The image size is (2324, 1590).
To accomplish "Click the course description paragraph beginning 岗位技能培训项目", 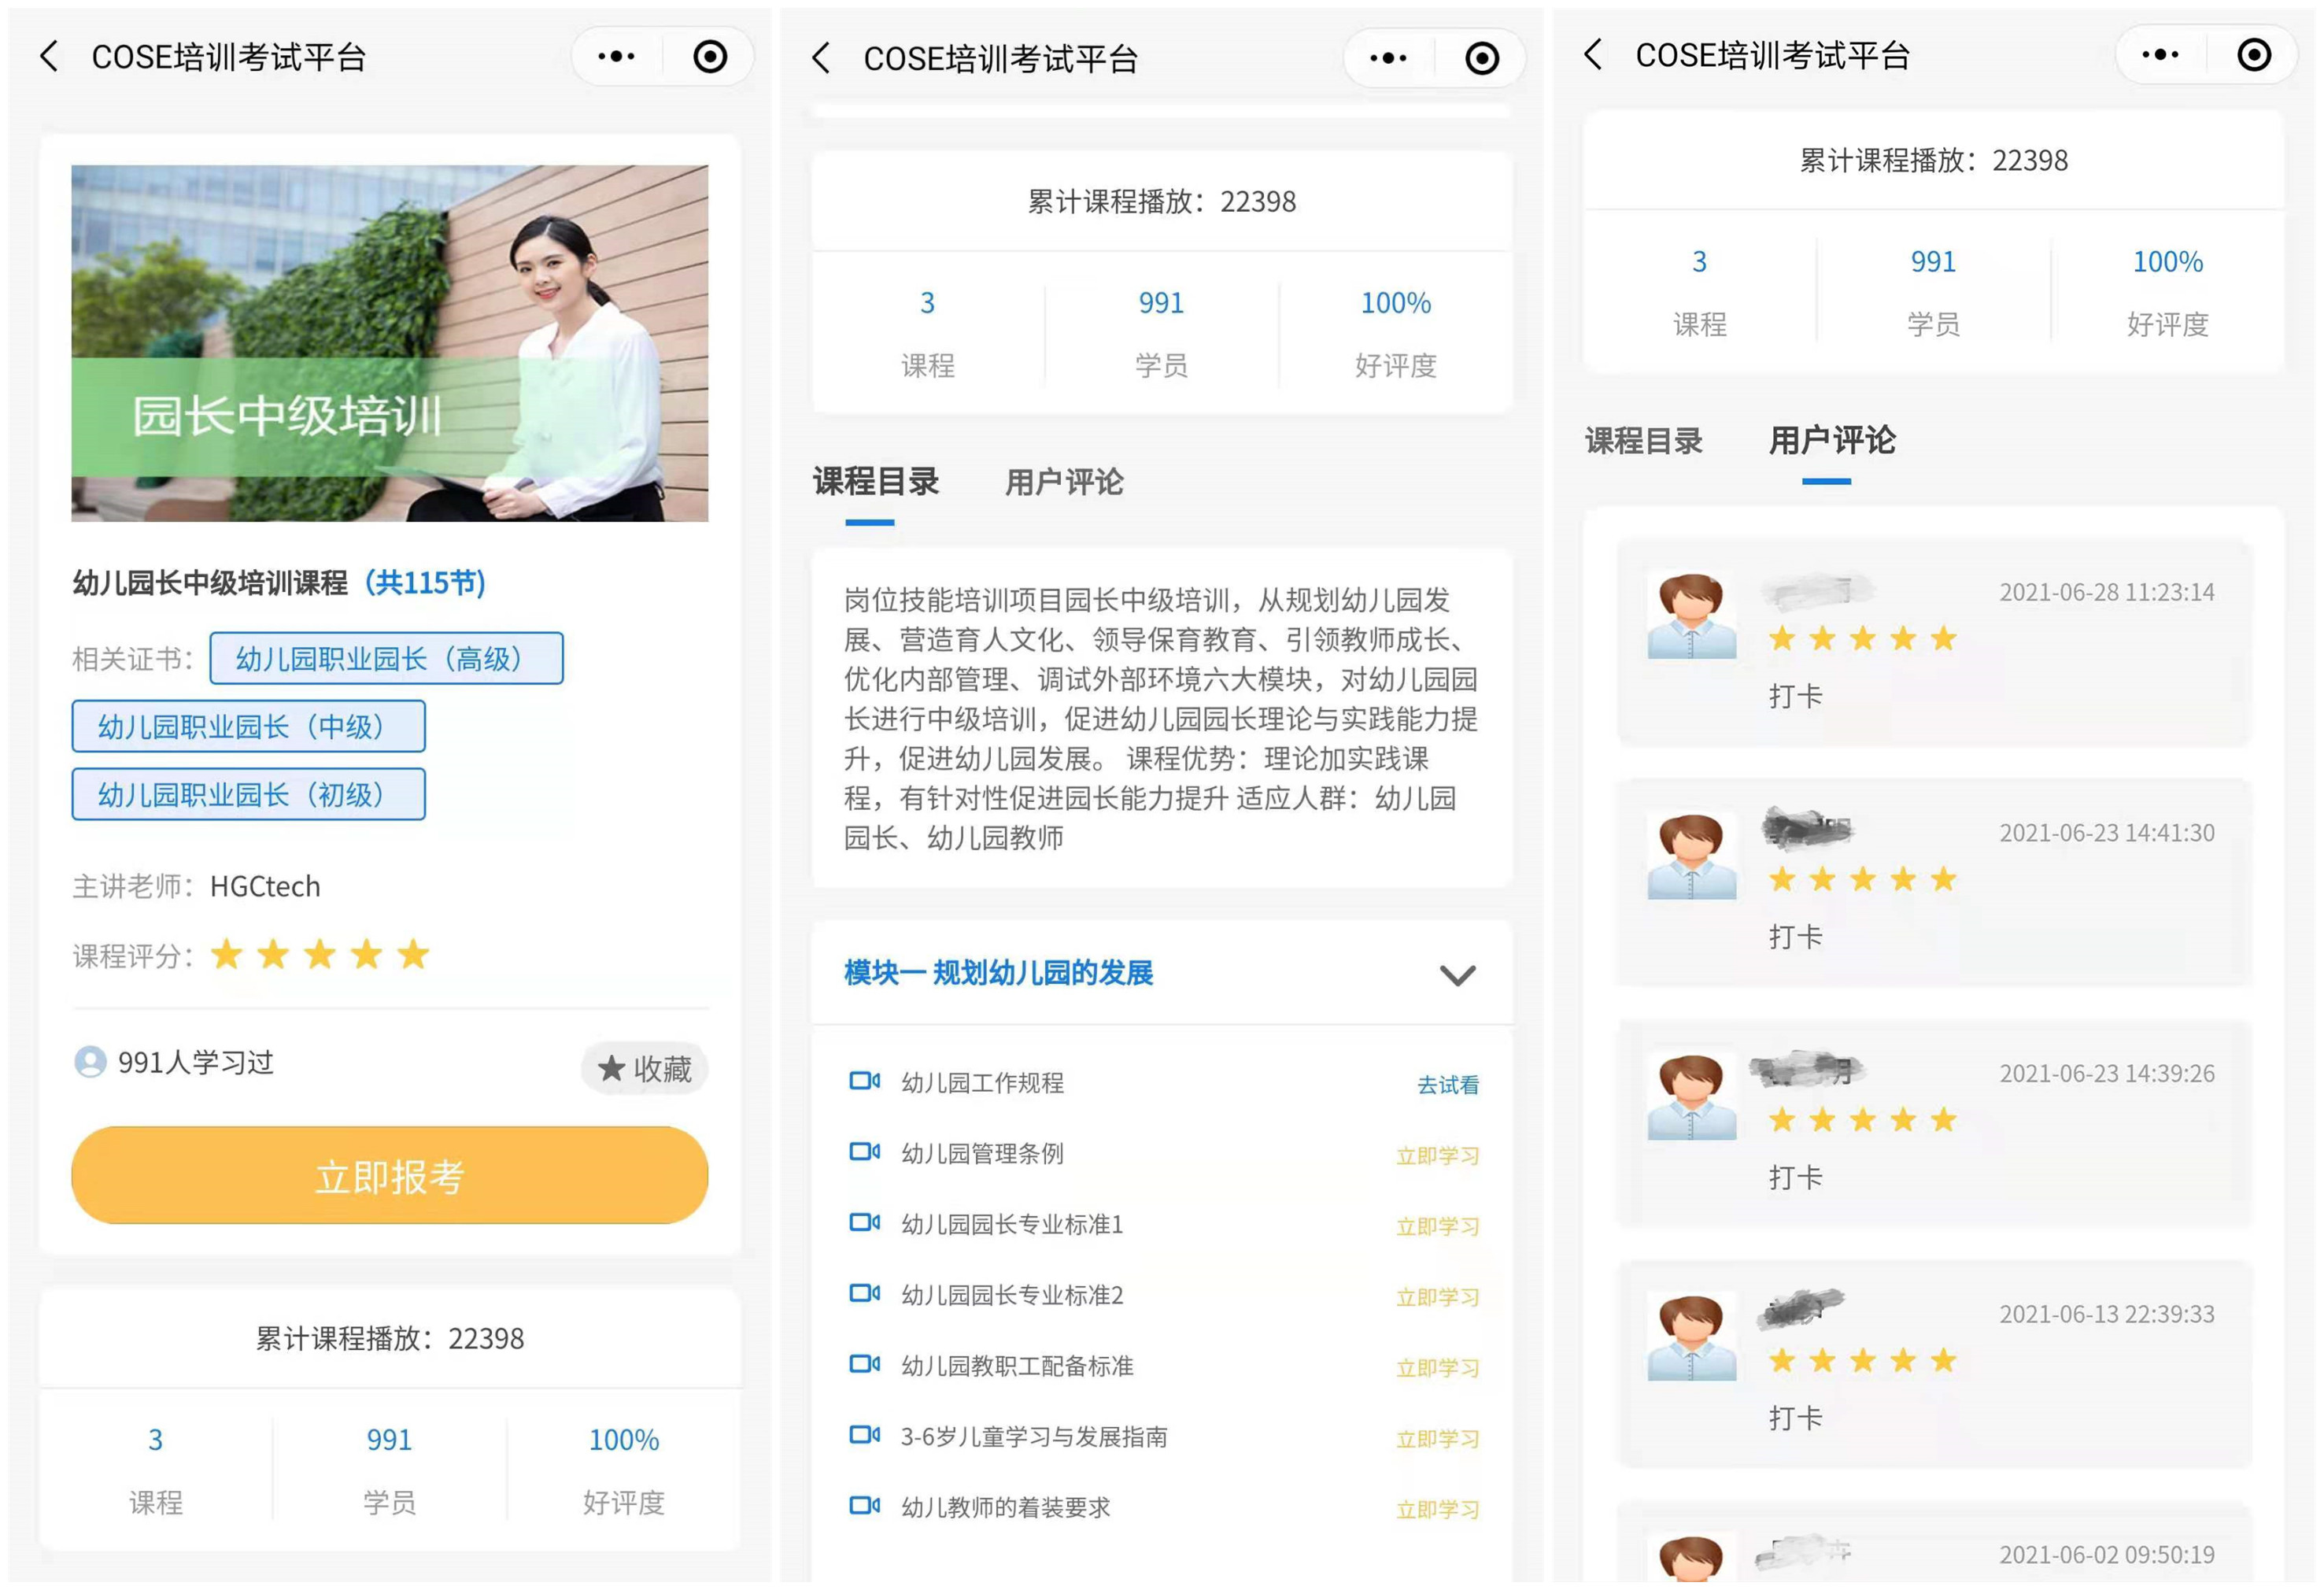I will point(1160,718).
